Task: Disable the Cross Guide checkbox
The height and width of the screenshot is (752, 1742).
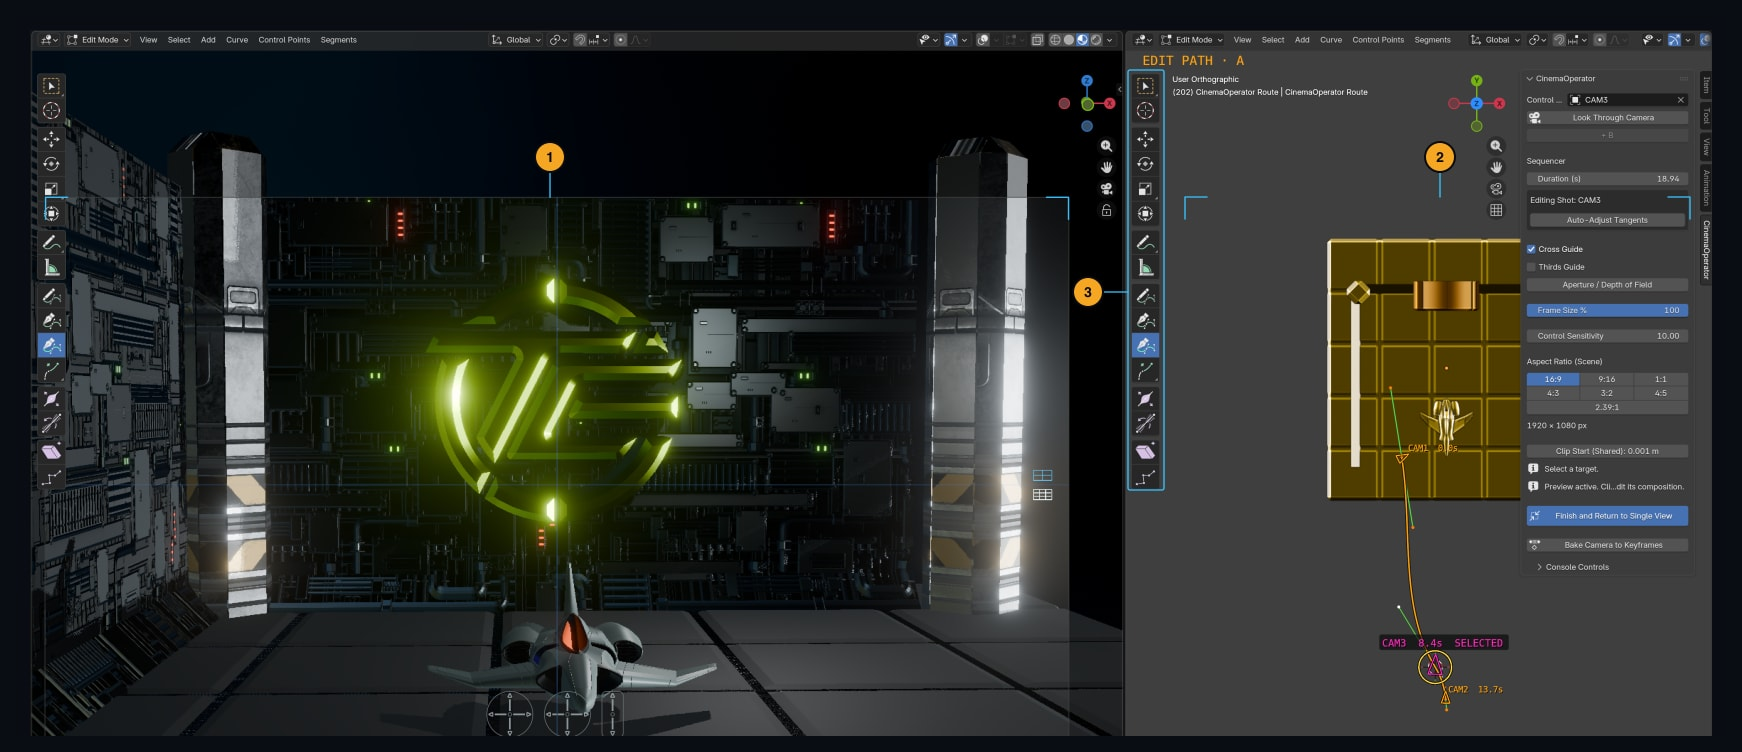Action: [x=1531, y=249]
